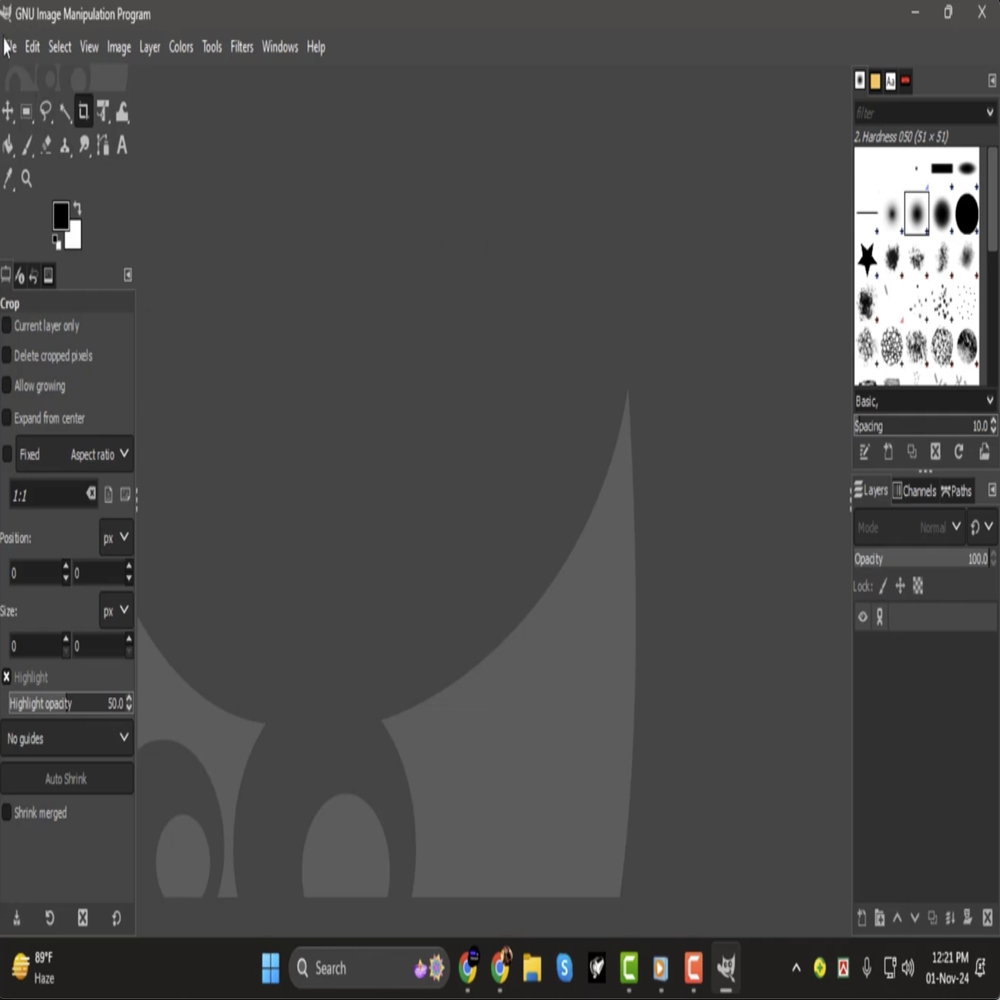Open the No guides dropdown
The image size is (1000, 1000).
(x=67, y=738)
